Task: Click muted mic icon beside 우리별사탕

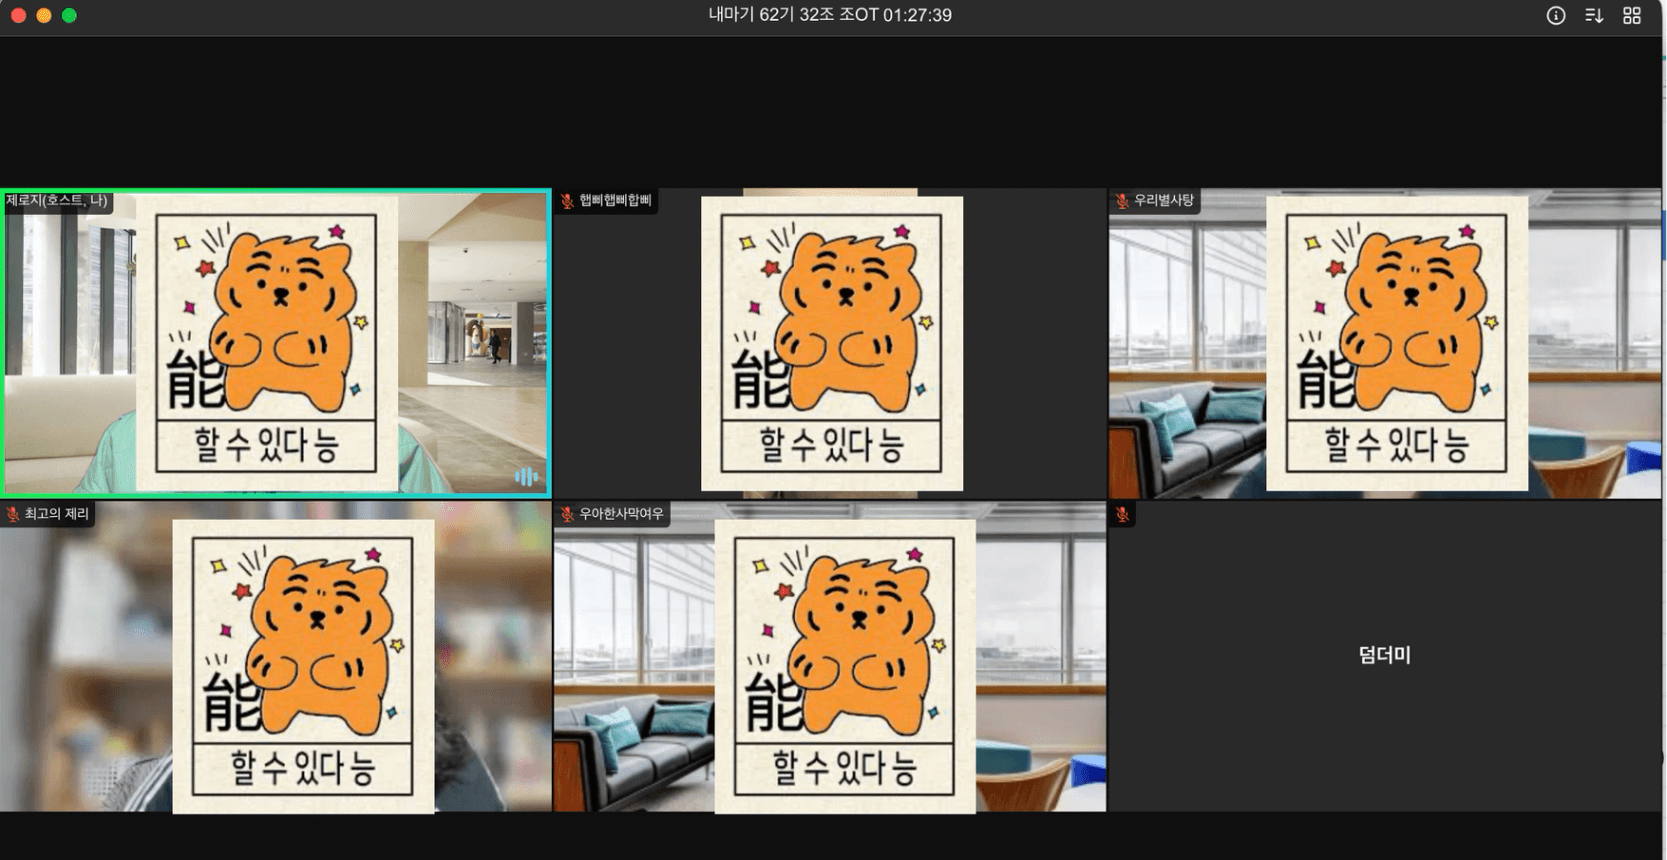Action: point(1122,201)
